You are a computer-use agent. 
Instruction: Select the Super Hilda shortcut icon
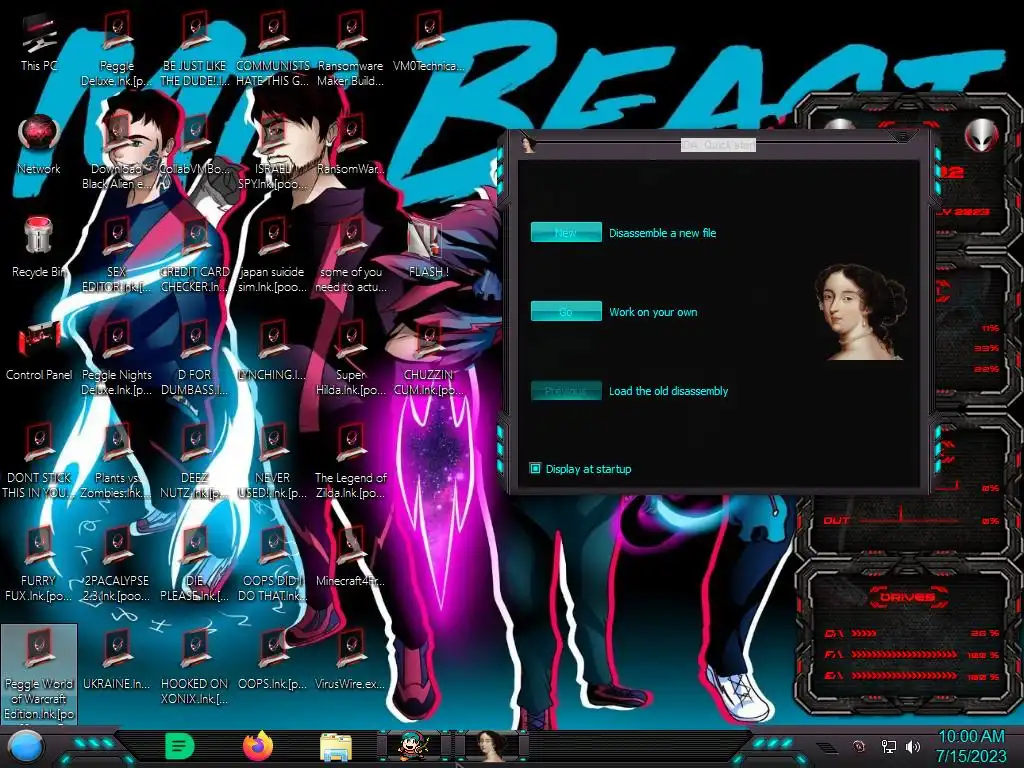coord(351,359)
